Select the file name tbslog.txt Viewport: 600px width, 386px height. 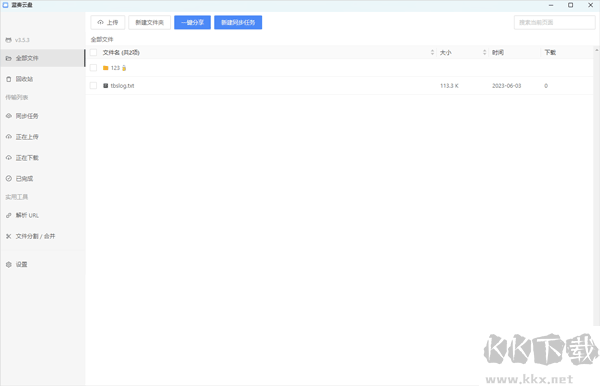click(x=122, y=86)
